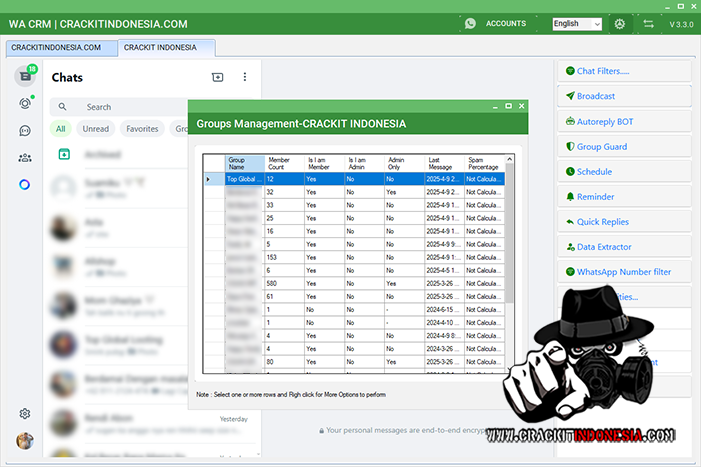Click the Group Name column header
The width and height of the screenshot is (701, 467).
pos(244,163)
